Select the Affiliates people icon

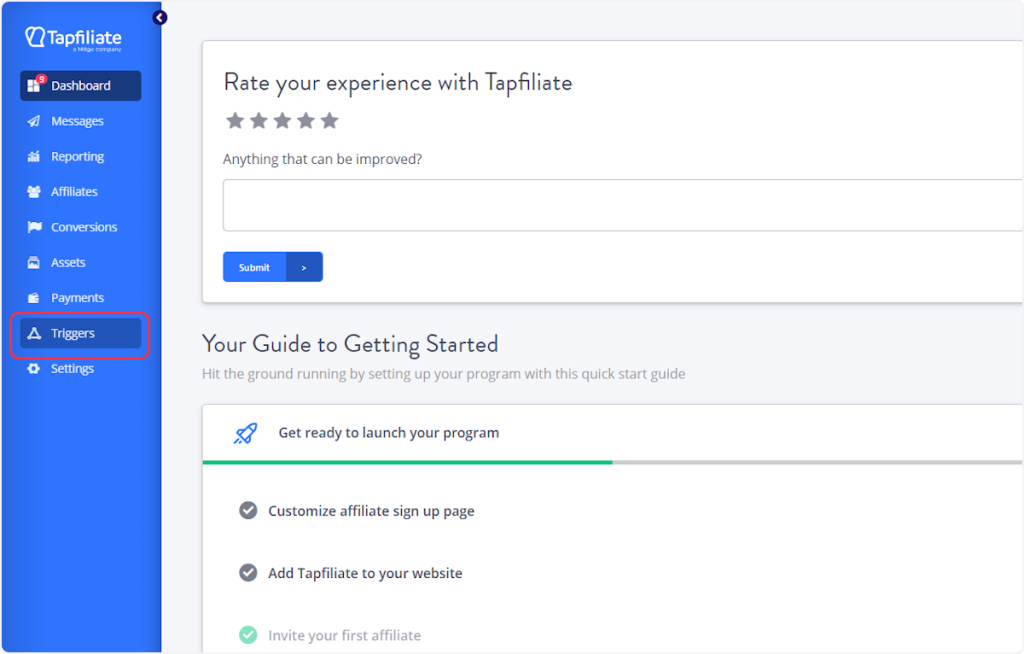coord(34,192)
